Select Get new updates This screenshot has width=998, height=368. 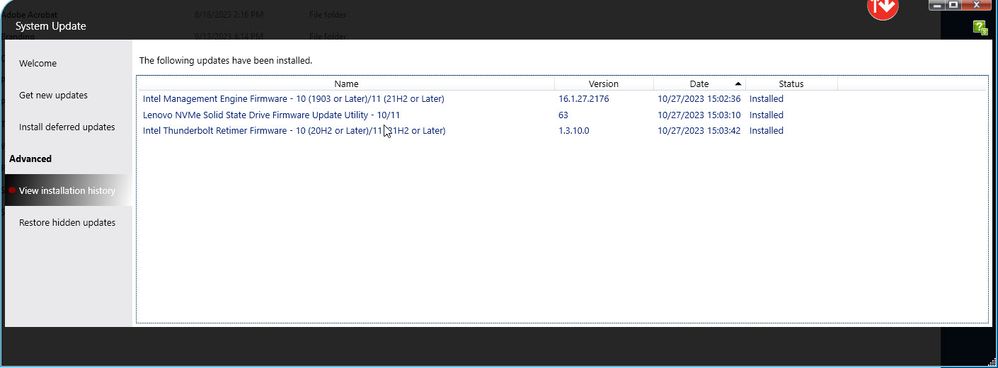[53, 96]
